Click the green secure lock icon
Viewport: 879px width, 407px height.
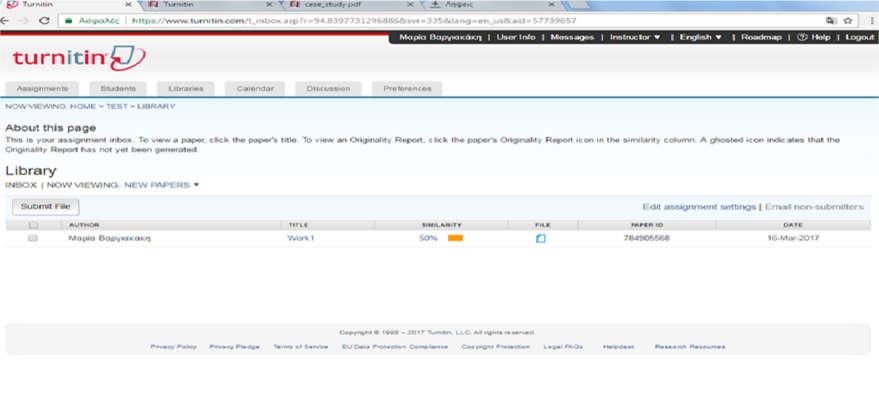69,21
